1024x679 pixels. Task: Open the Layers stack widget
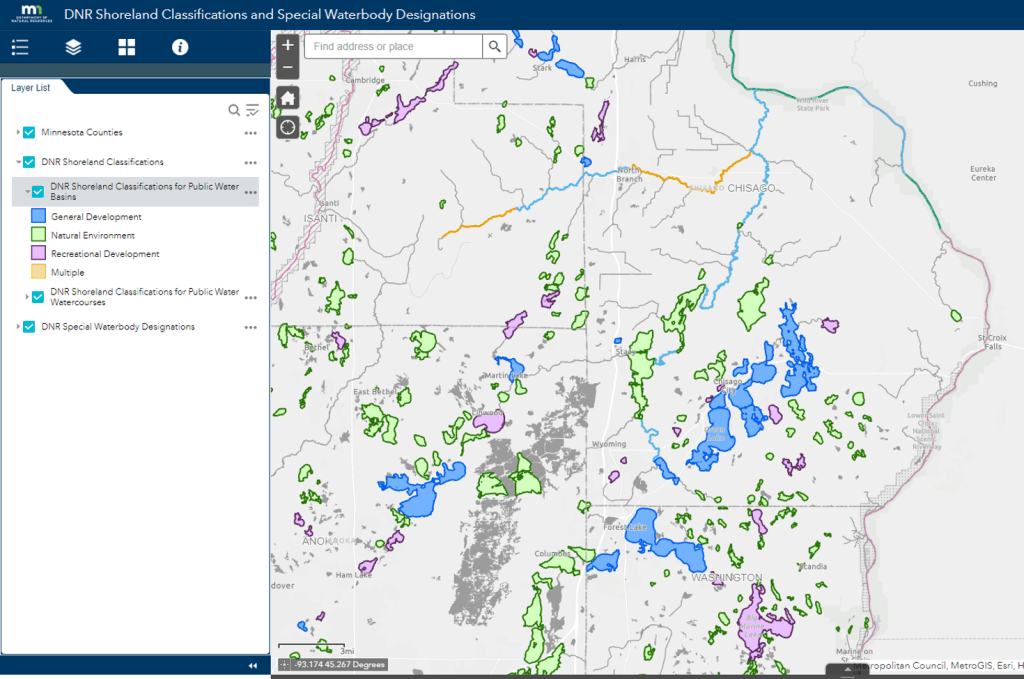click(x=73, y=47)
